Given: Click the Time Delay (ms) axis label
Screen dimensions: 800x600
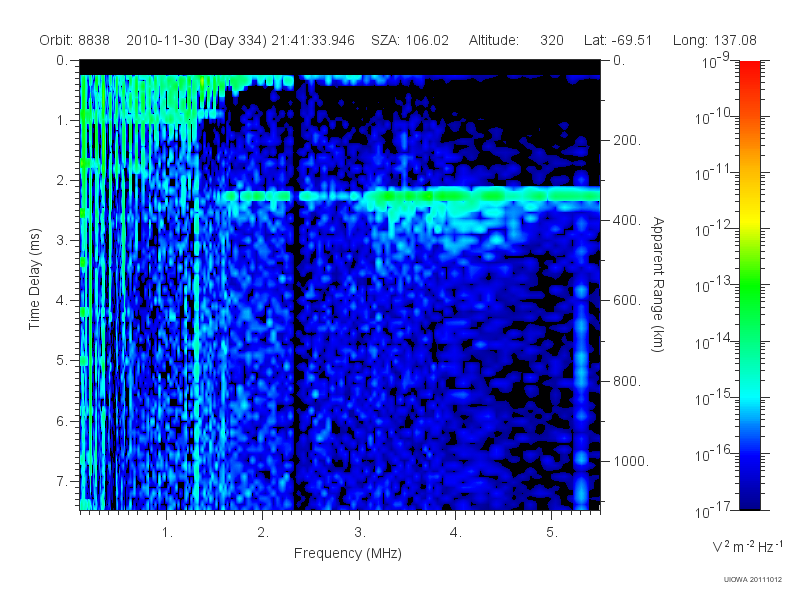Looking at the screenshot, I should tap(34, 279).
